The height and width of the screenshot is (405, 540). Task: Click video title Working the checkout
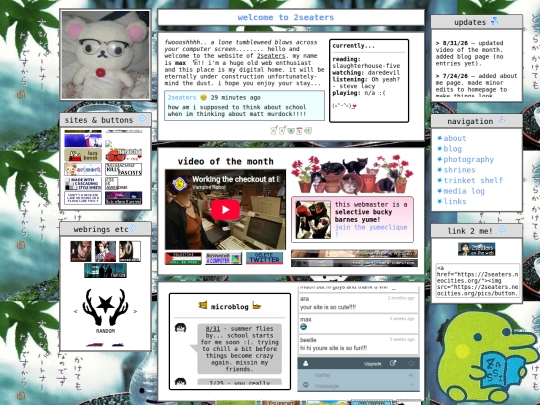click(237, 179)
